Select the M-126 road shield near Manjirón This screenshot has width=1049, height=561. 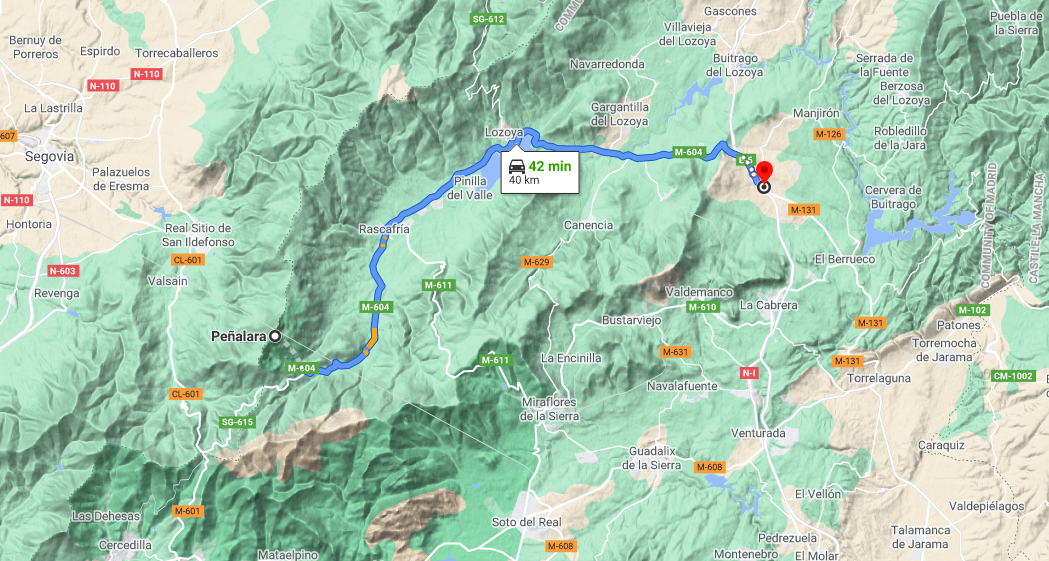828,134
